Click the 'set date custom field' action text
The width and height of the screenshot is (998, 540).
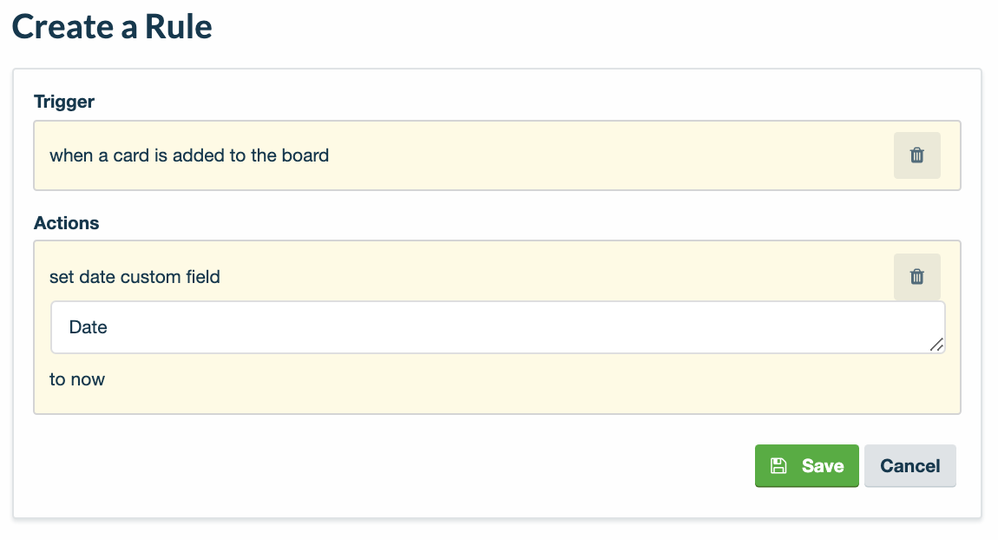tap(135, 277)
